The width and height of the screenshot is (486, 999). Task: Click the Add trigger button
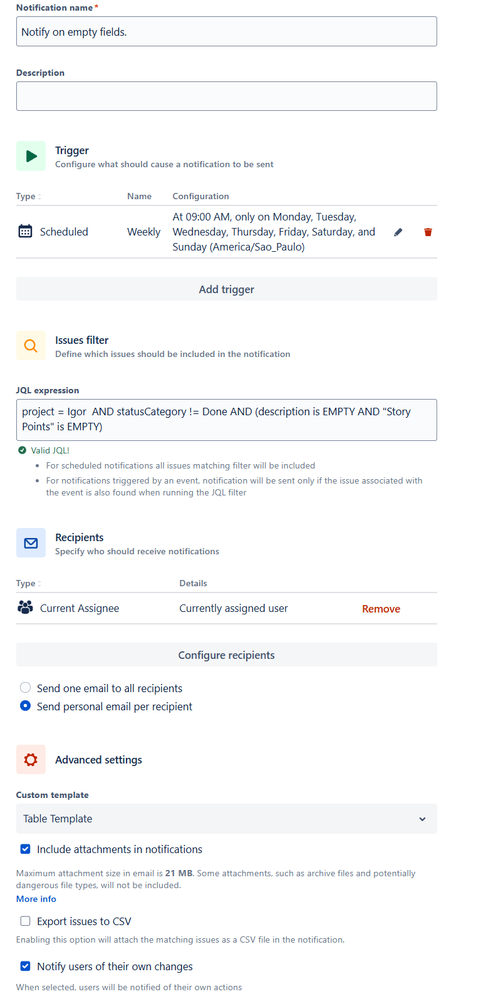(x=226, y=289)
